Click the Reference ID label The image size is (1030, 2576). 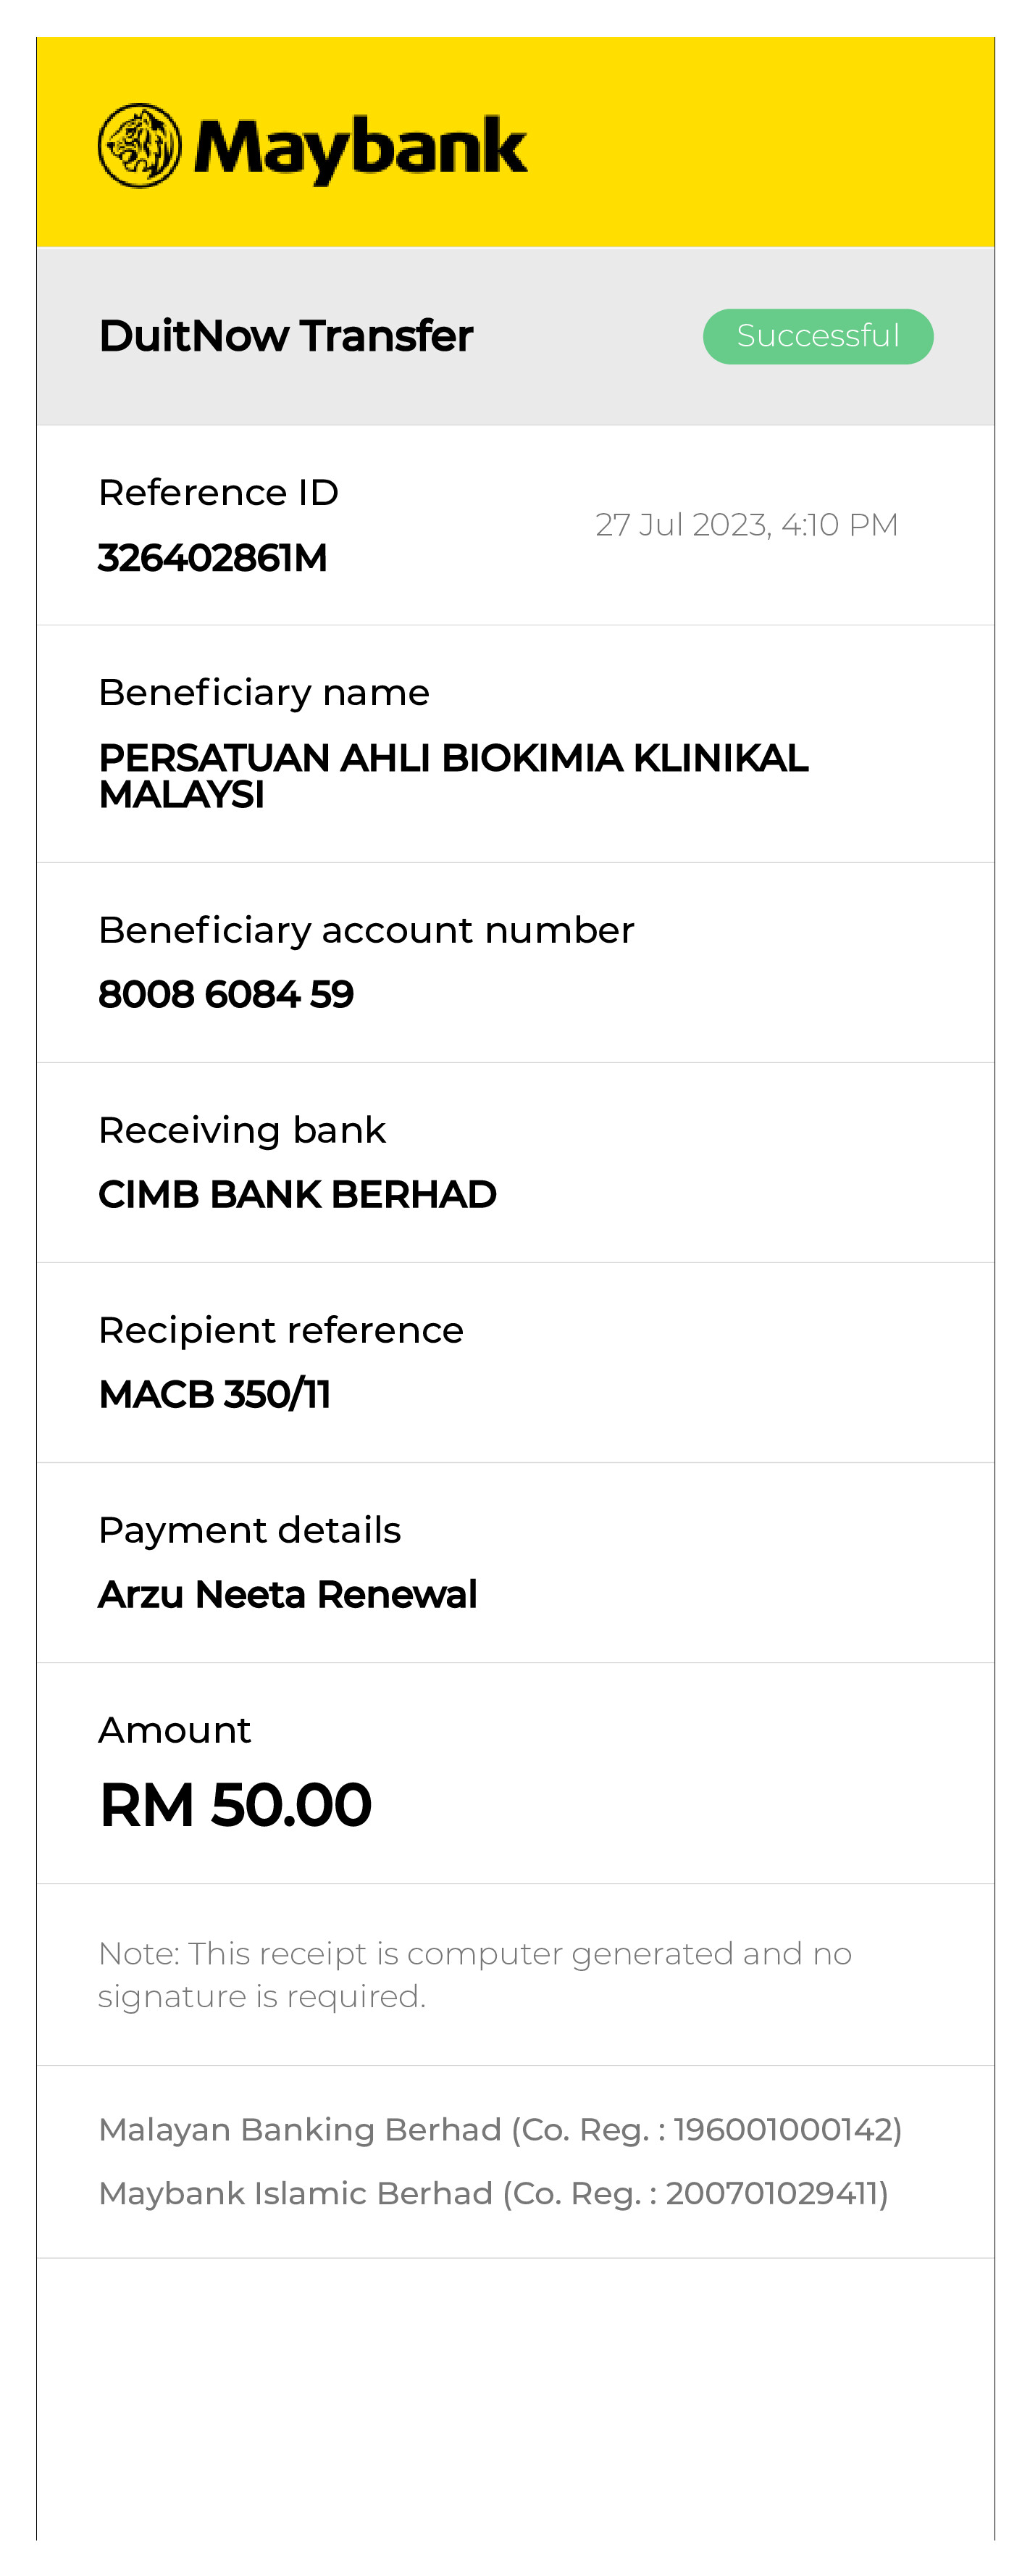[x=218, y=492]
